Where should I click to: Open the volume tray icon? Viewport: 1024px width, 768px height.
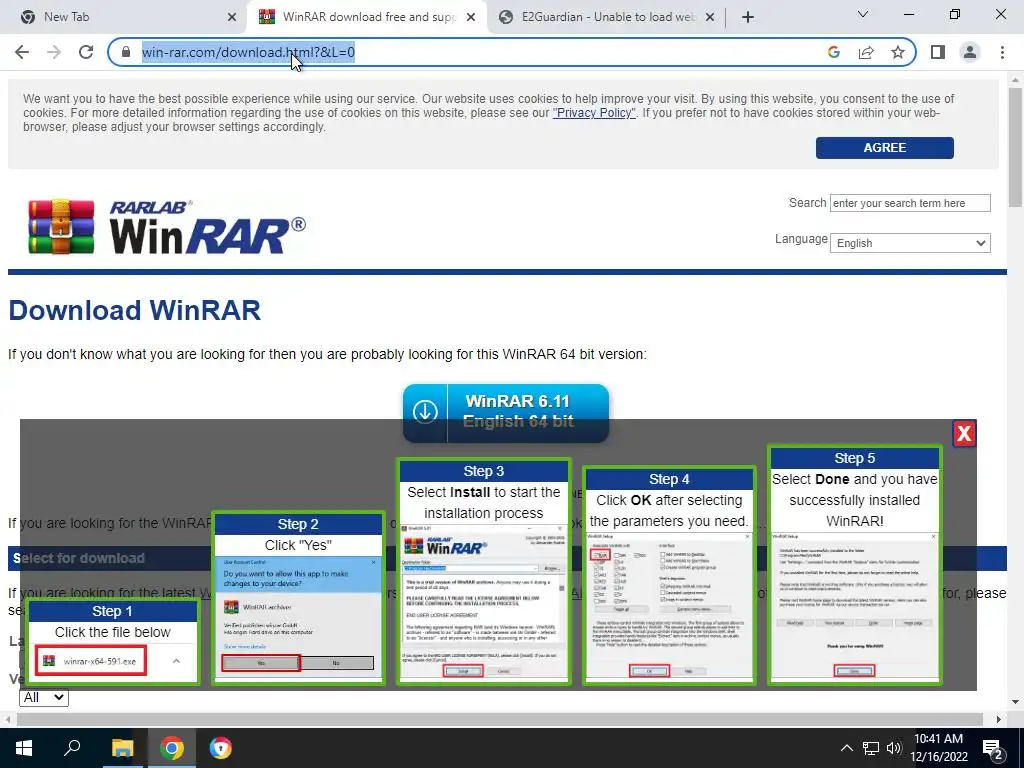coord(893,748)
